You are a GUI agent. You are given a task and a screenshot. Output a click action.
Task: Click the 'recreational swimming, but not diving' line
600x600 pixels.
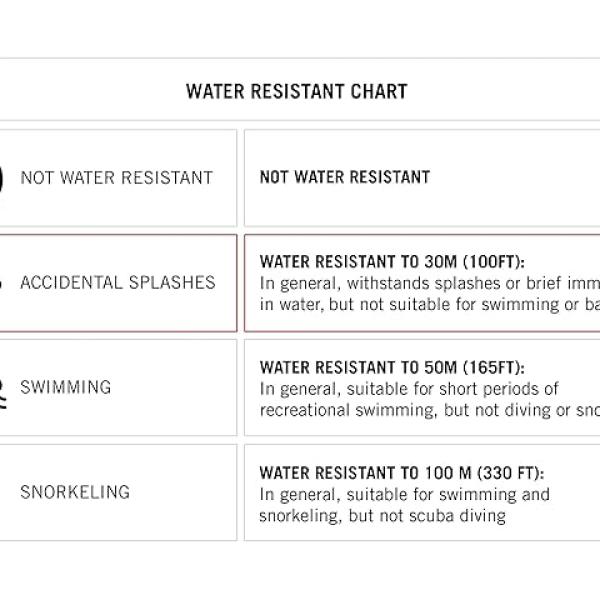430,410
